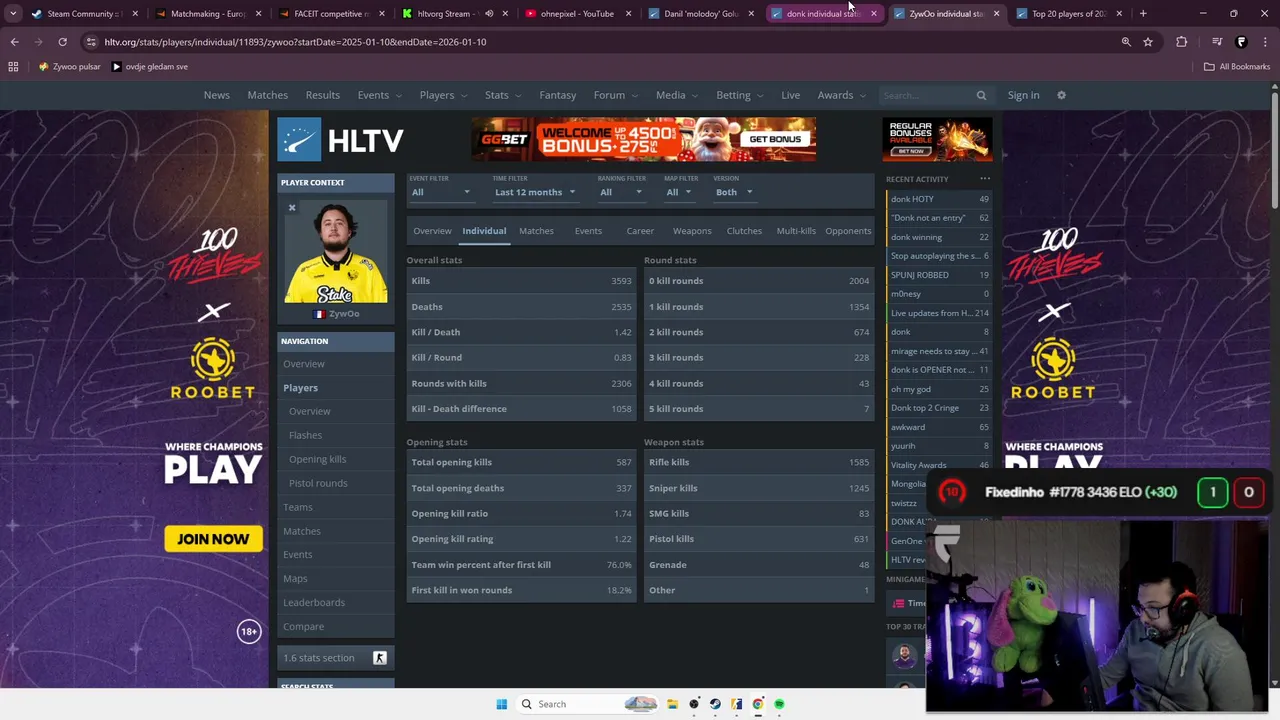The height and width of the screenshot is (720, 1280).
Task: Click the HLTV logo
Action: pyautogui.click(x=341, y=140)
